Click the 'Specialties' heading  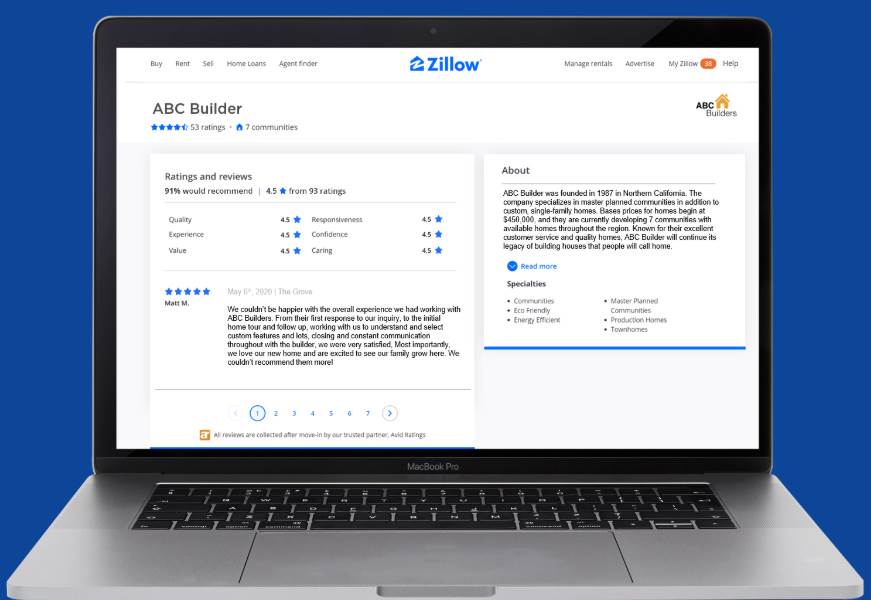click(x=526, y=284)
